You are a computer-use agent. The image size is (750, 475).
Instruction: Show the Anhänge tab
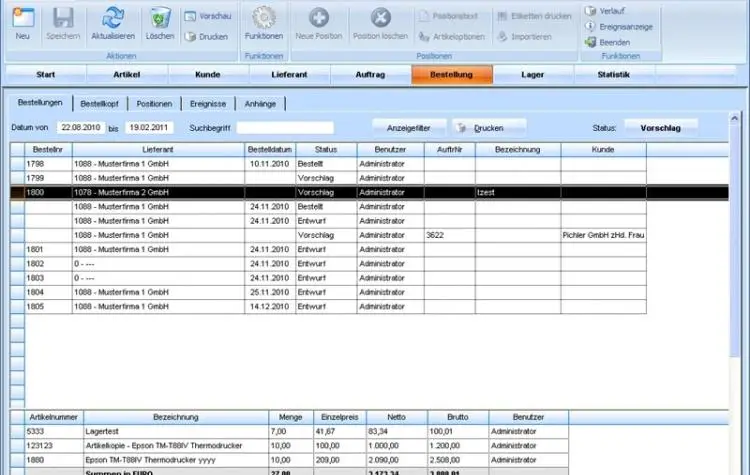(260, 103)
